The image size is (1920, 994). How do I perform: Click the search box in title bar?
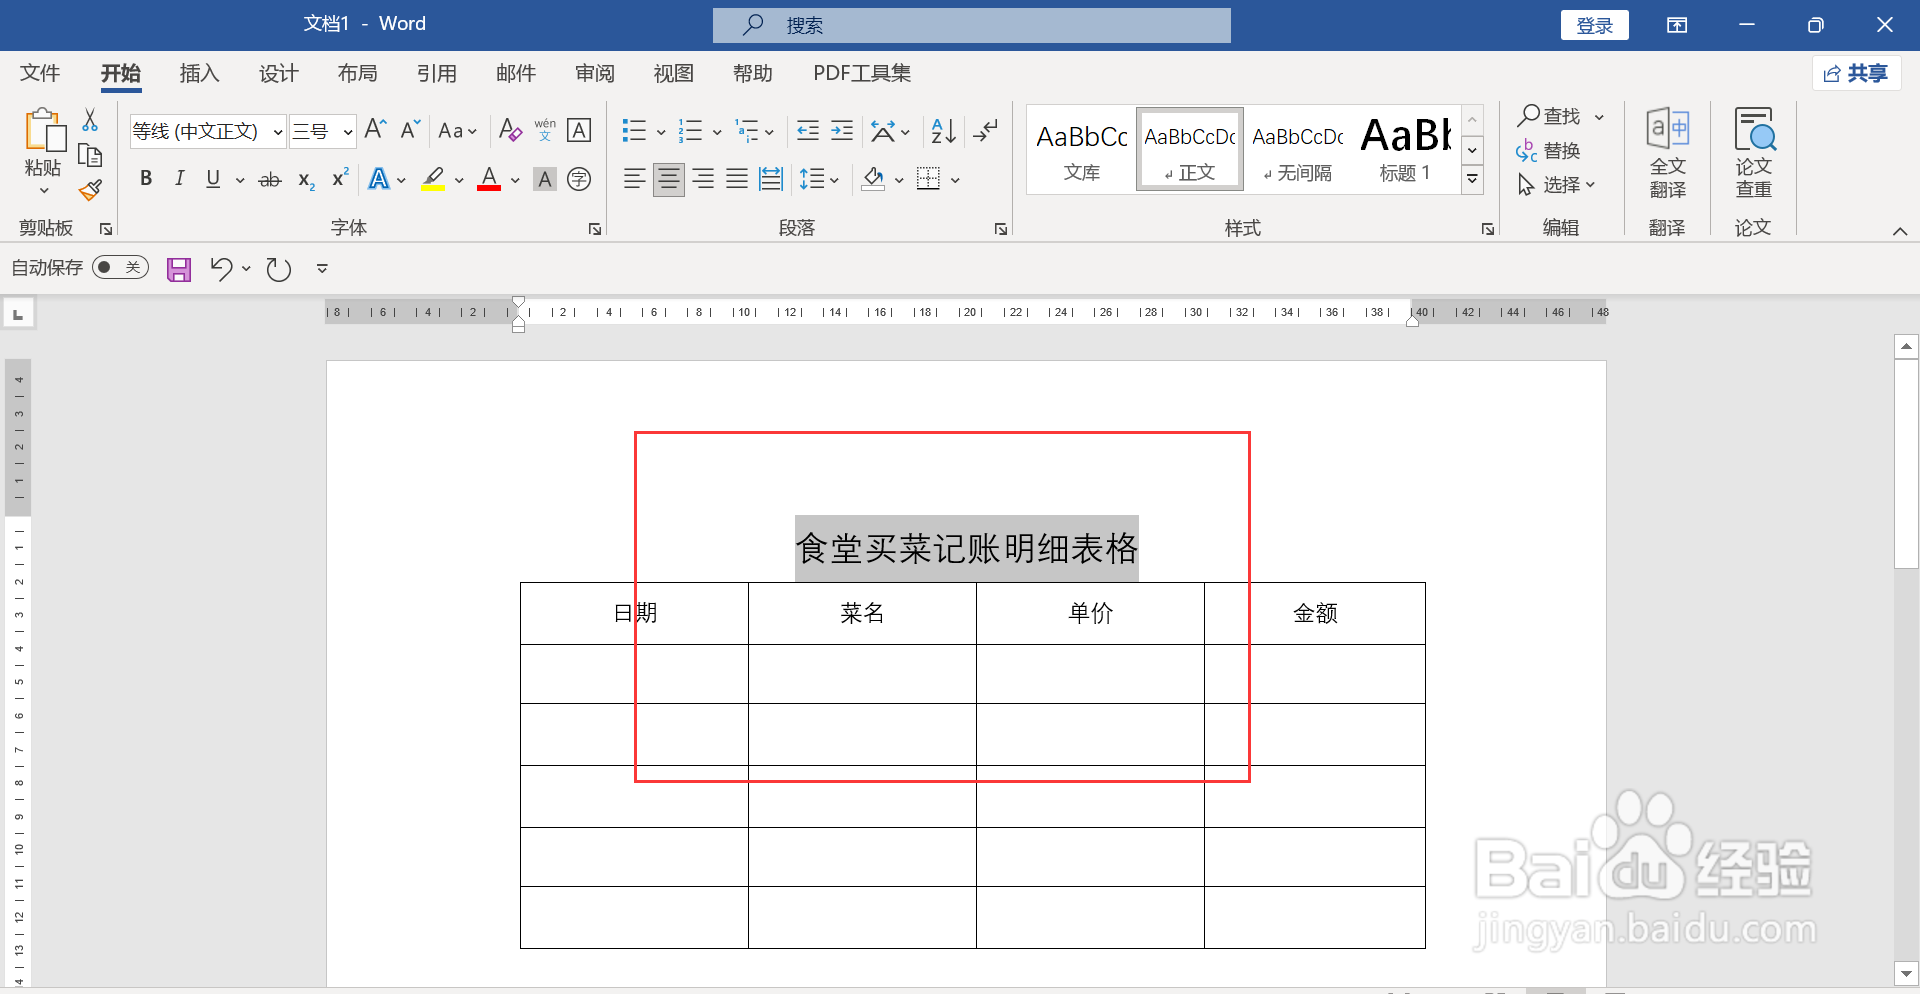point(971,25)
